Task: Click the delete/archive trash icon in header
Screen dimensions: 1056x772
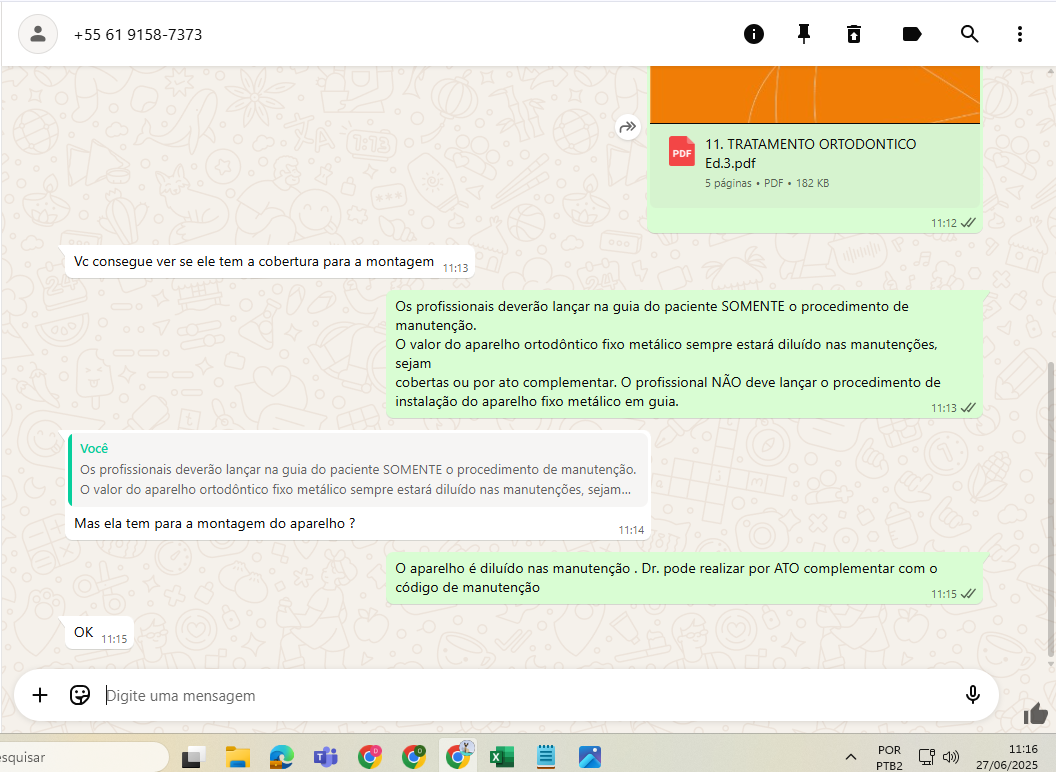Action: 853,34
